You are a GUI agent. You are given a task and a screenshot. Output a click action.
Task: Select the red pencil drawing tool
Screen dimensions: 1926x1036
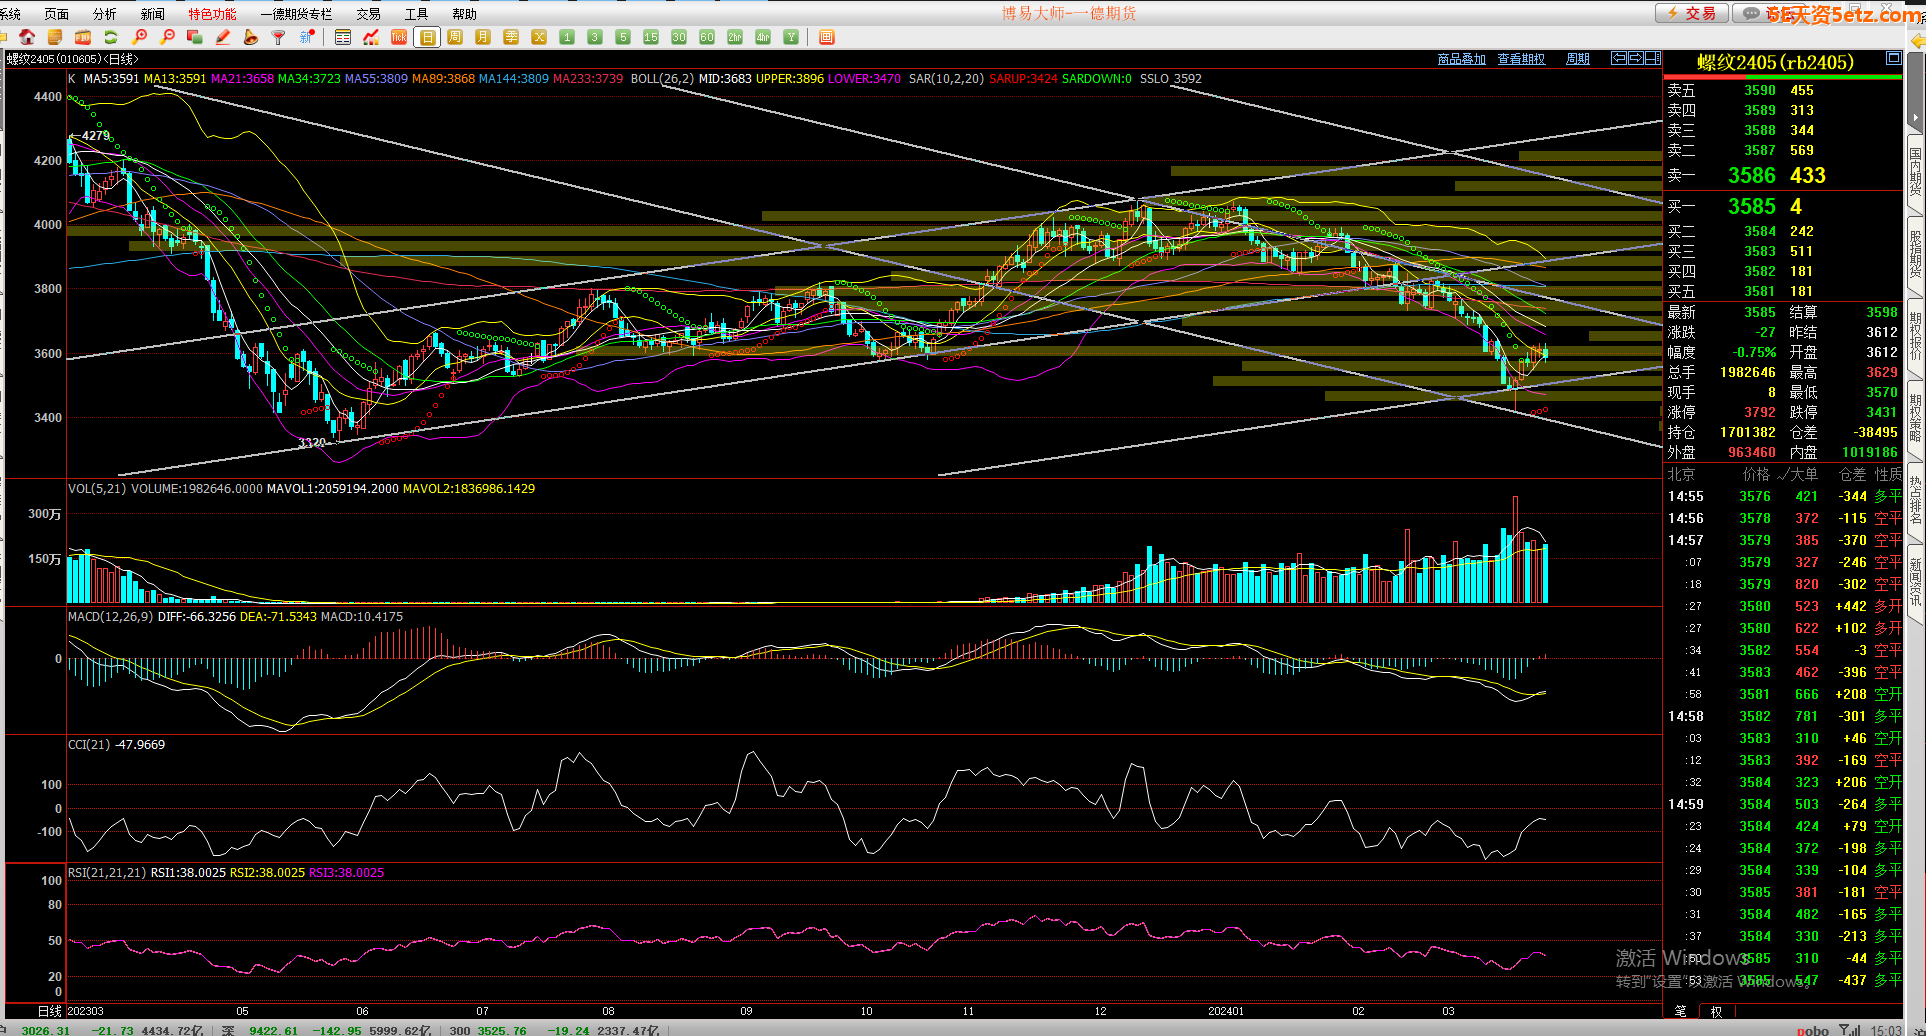click(223, 37)
